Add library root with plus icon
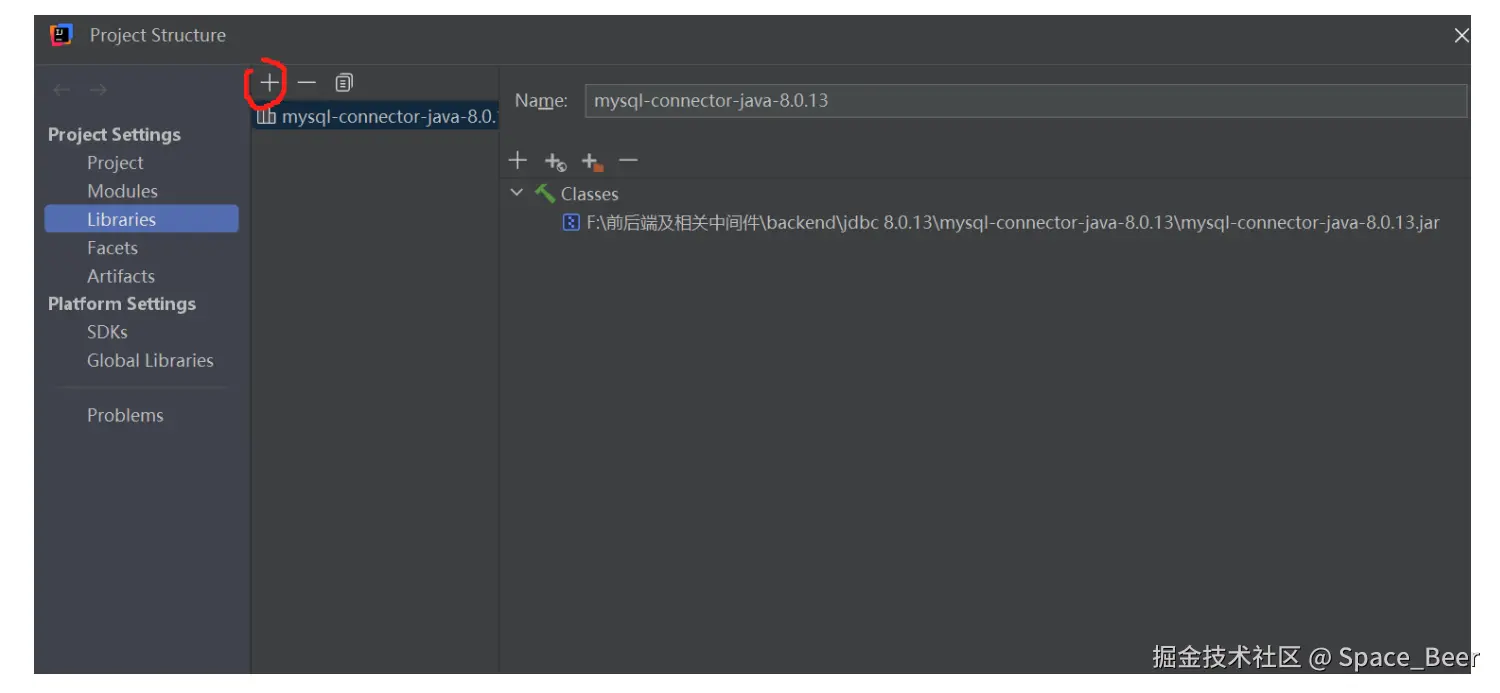Screen dimensions: 1500x693 coord(517,160)
